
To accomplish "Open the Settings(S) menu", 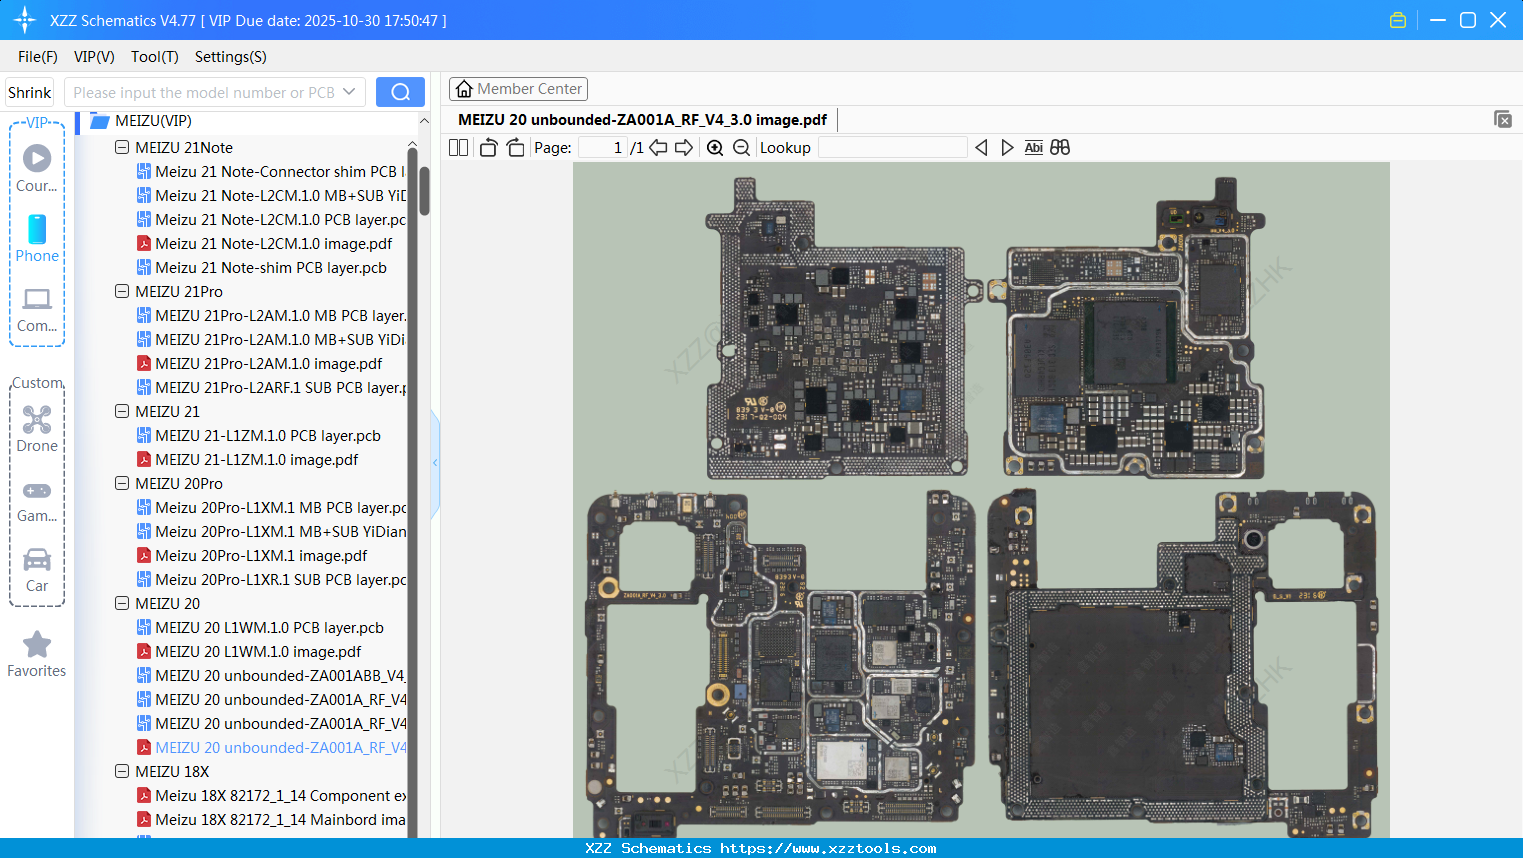I will pyautogui.click(x=230, y=57).
